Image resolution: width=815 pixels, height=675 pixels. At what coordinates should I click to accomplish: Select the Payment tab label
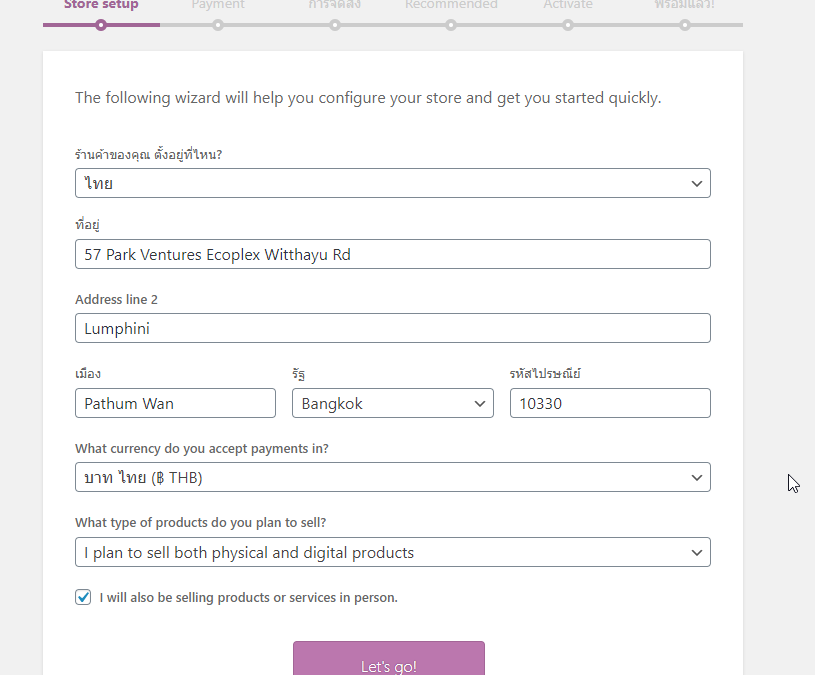[x=218, y=5]
